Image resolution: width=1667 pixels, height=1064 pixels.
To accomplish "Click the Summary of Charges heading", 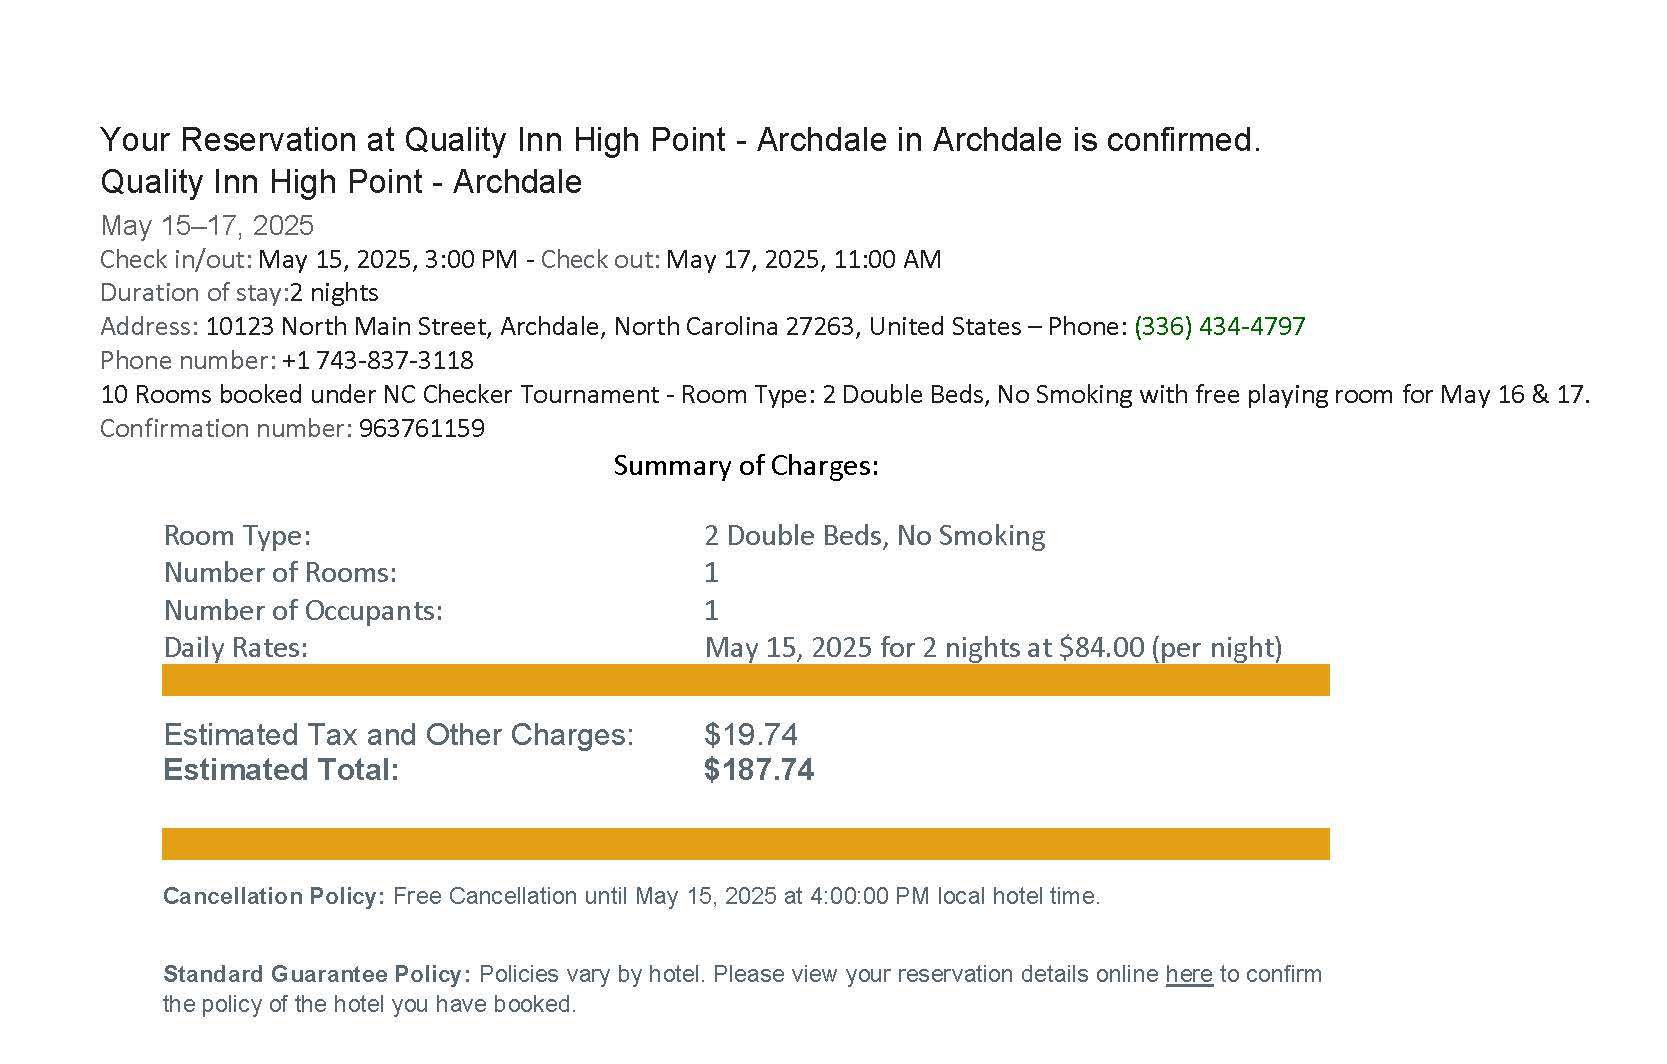I will pos(746,466).
